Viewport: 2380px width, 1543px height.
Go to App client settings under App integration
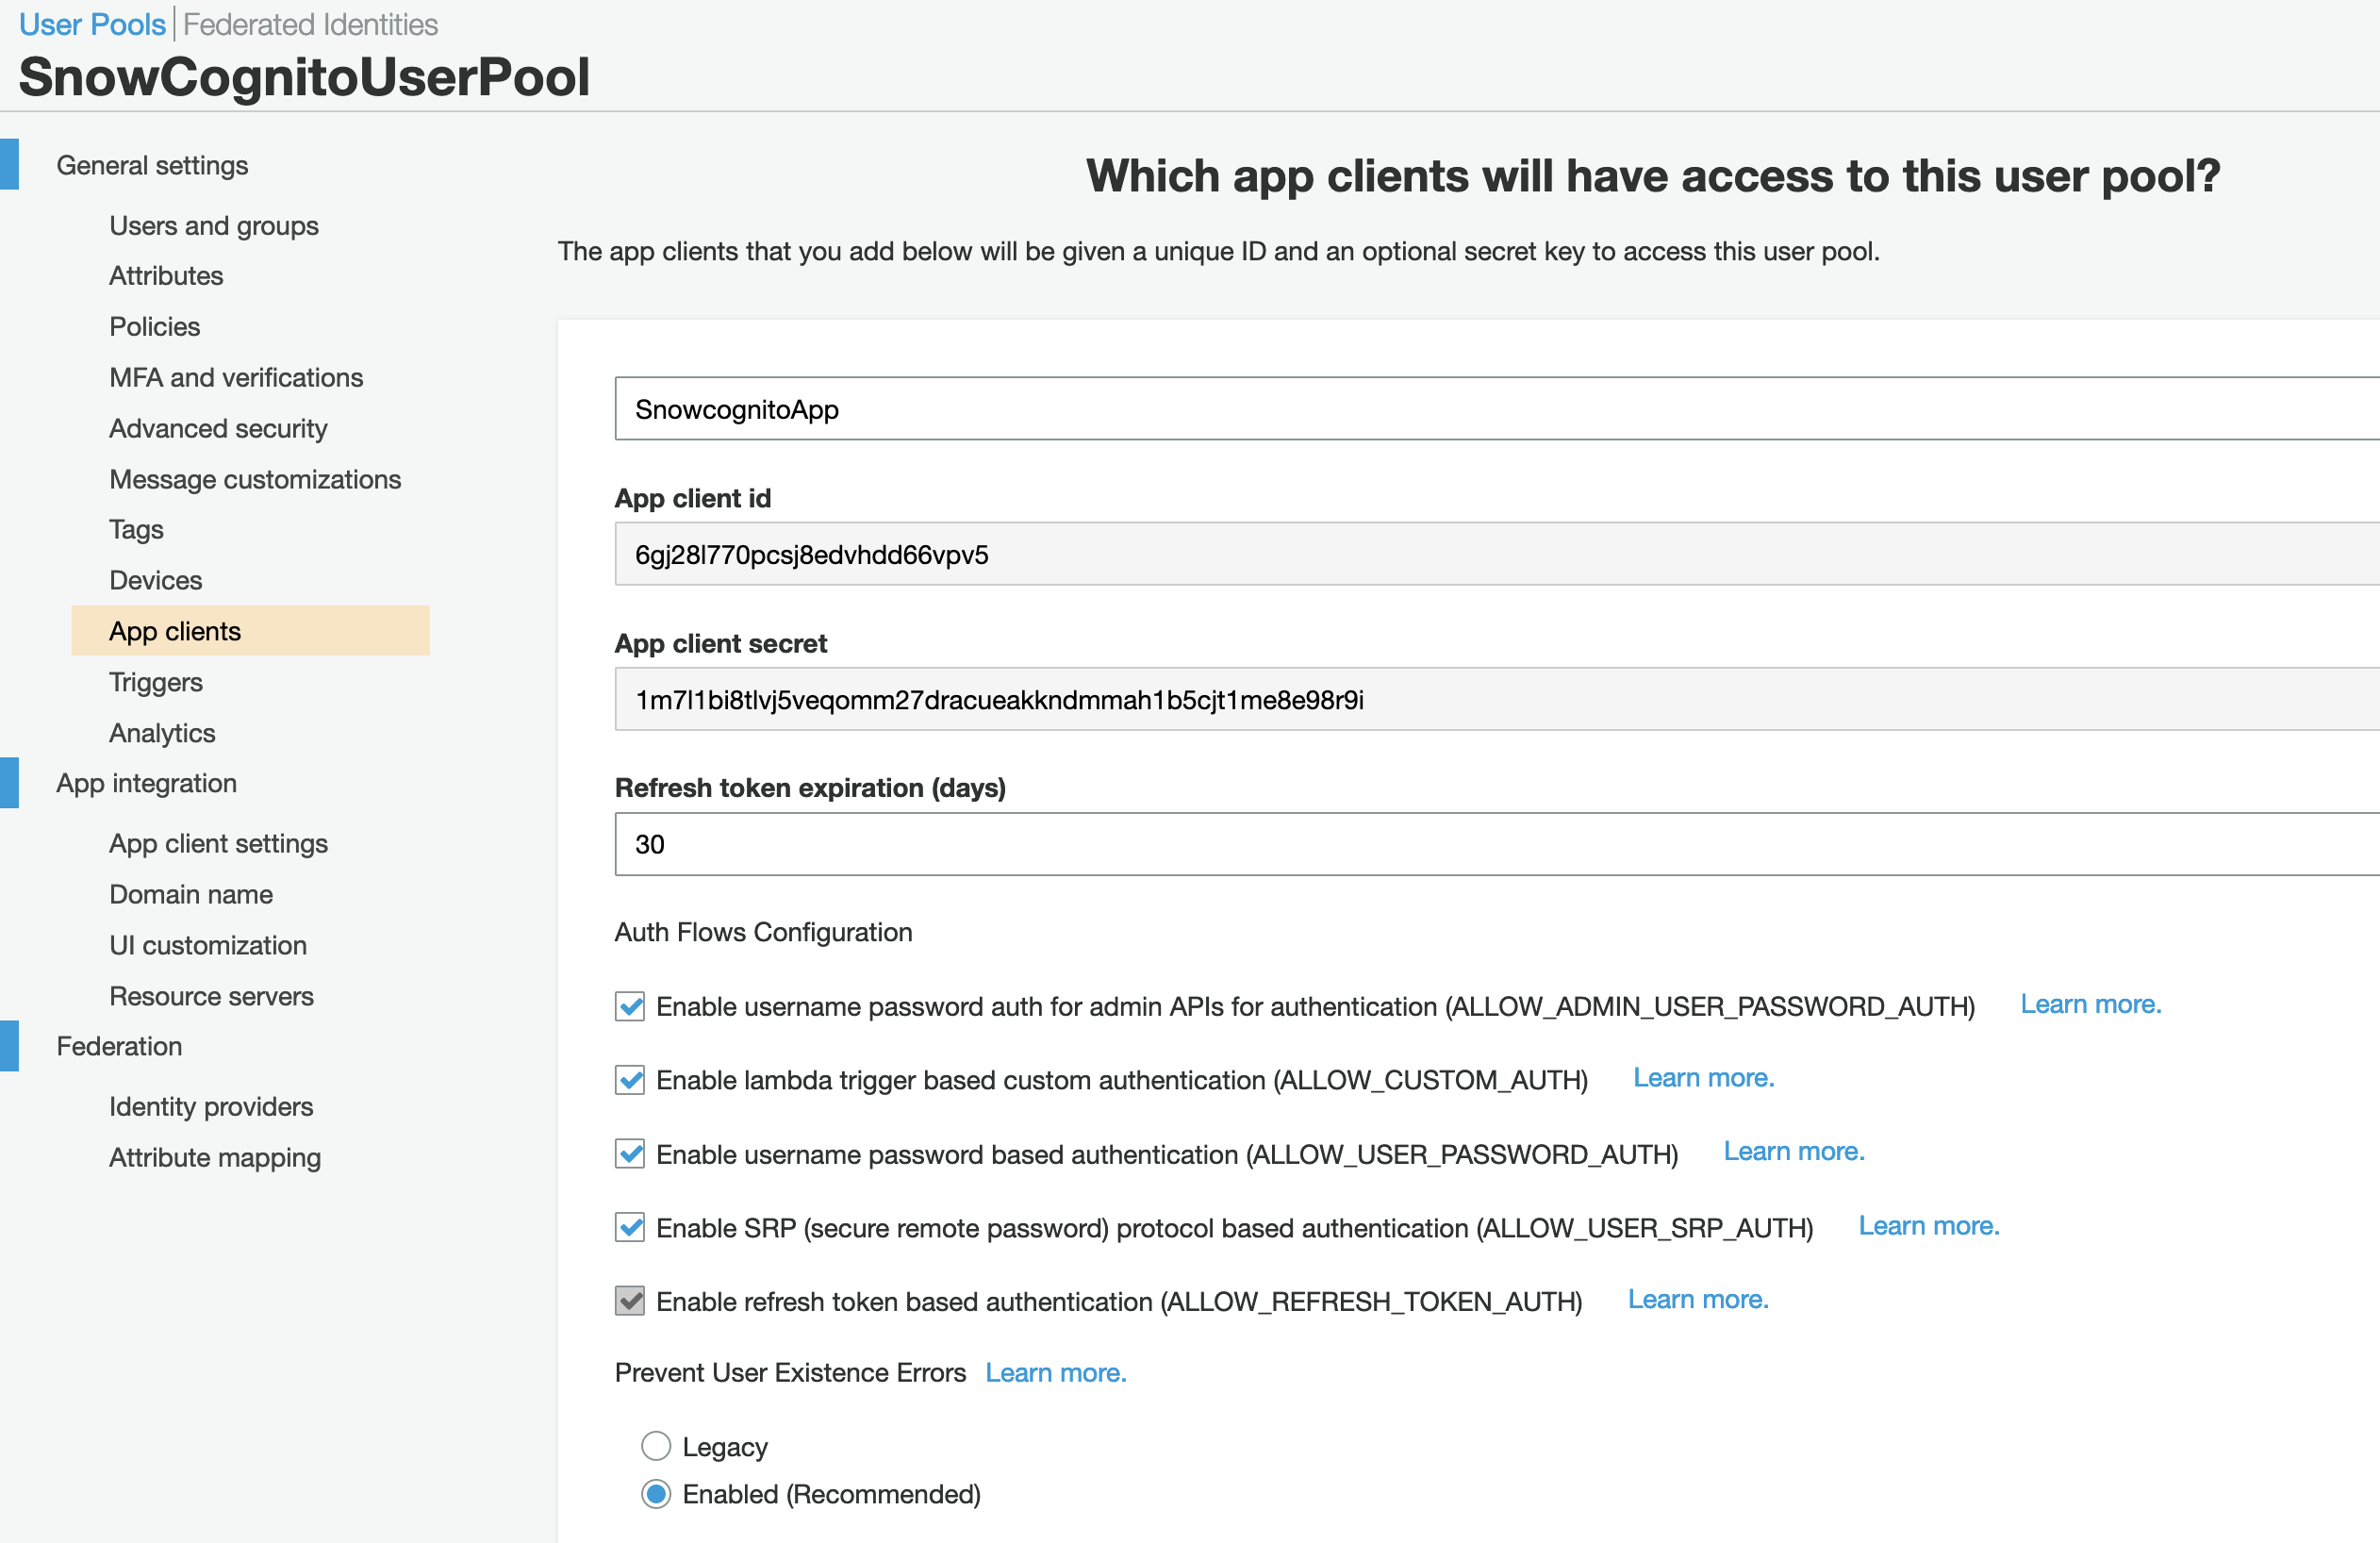coord(218,843)
